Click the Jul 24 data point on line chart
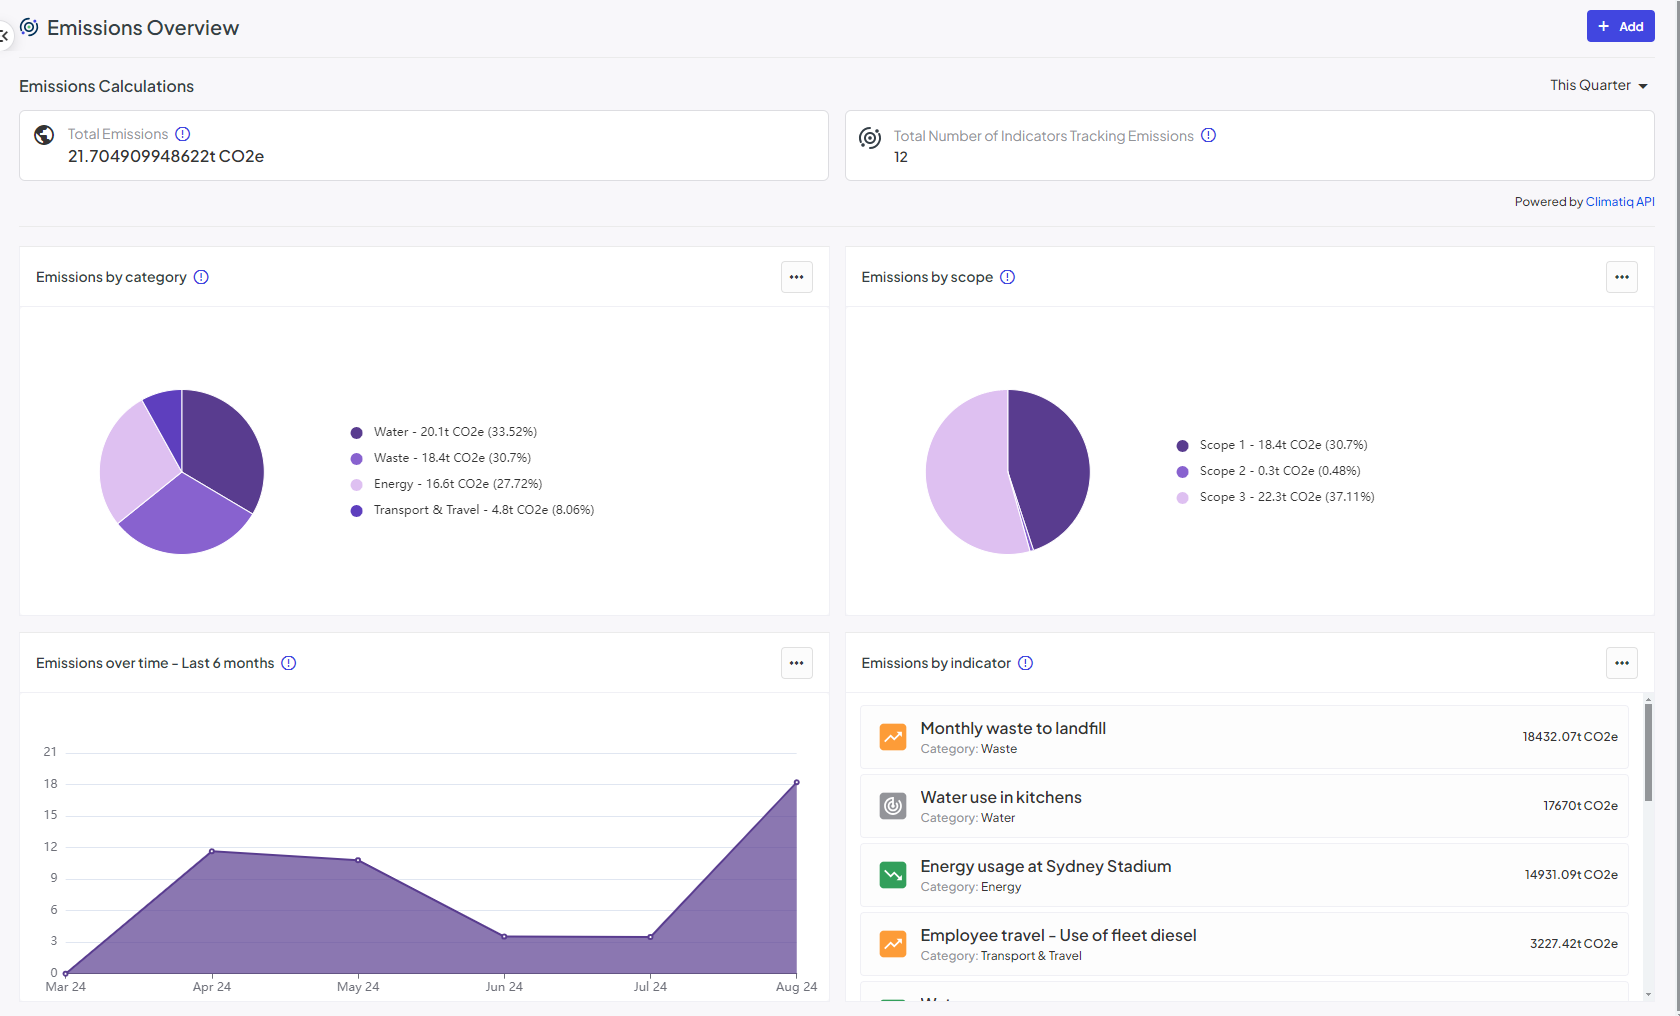 [651, 937]
